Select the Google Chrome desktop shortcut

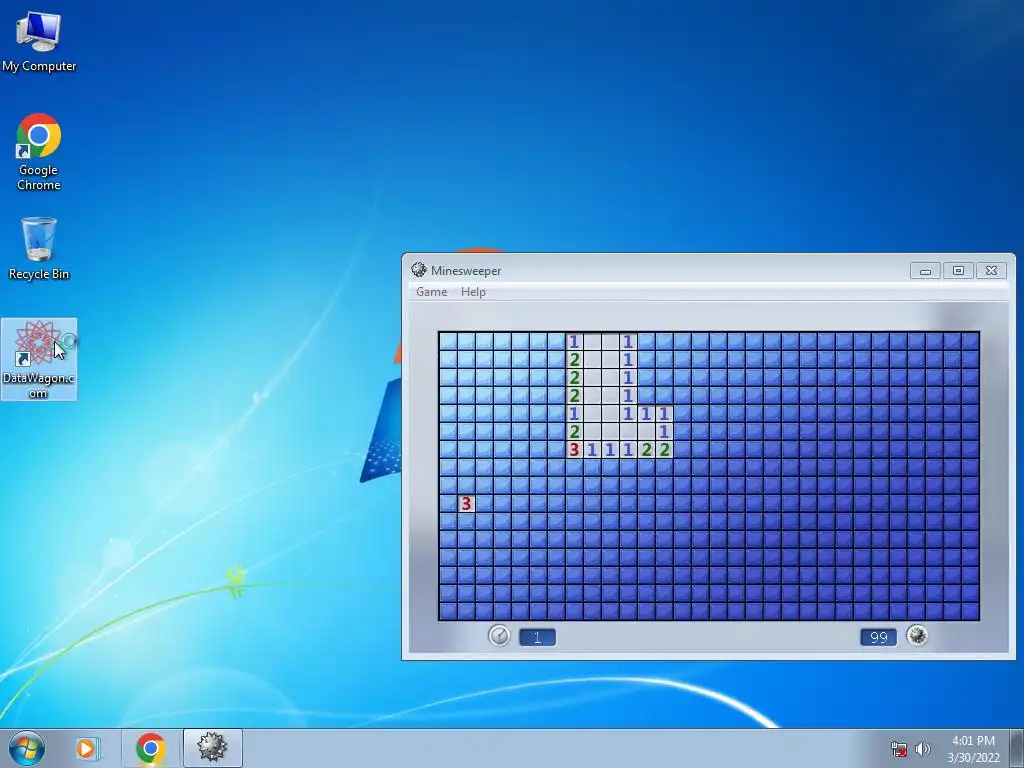point(39,152)
